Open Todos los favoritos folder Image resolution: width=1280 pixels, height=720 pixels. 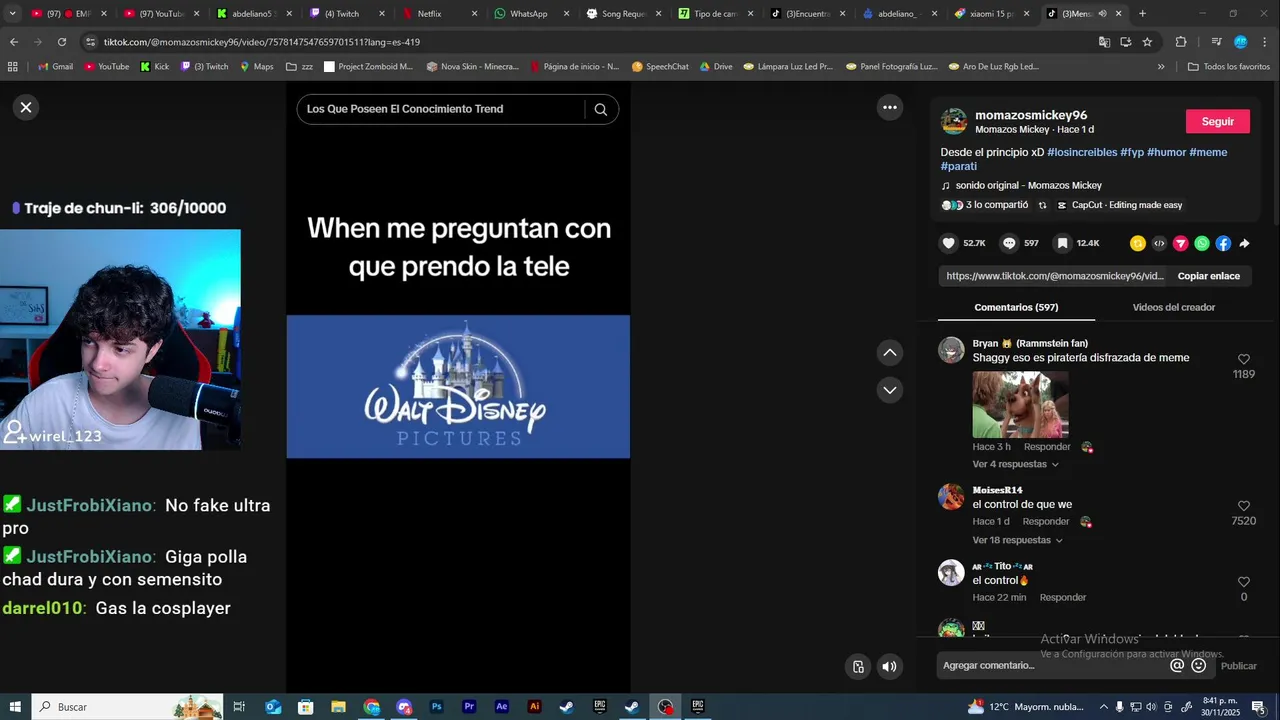coord(1229,67)
